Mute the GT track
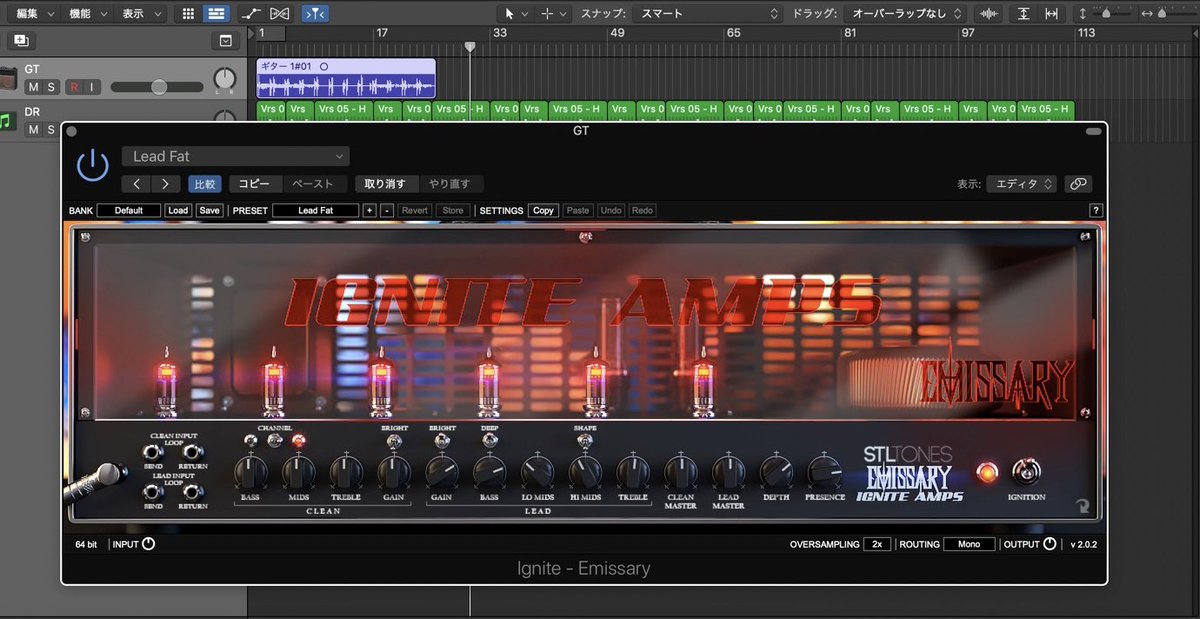 click(33, 87)
